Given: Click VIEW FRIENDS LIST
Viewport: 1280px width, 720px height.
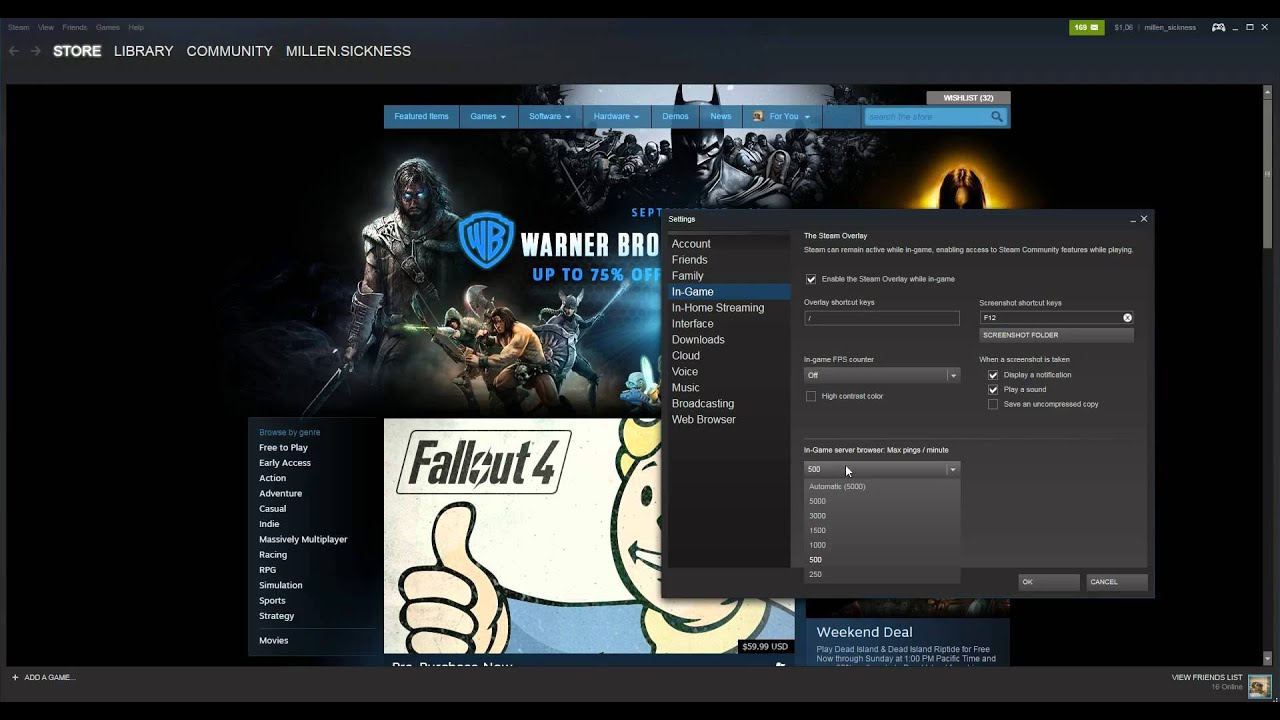Looking at the screenshot, I should coord(1206,677).
